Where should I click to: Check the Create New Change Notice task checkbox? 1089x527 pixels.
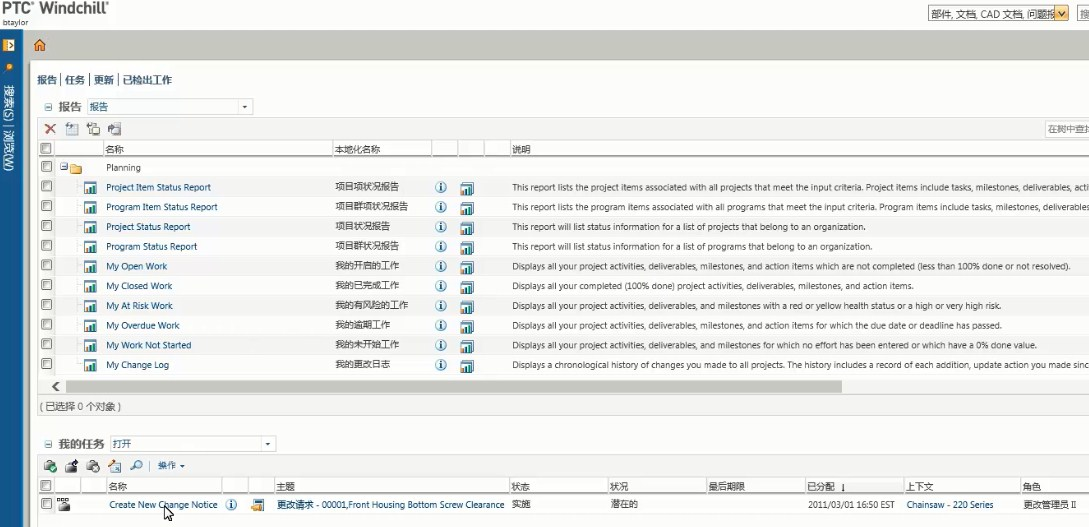(x=46, y=504)
